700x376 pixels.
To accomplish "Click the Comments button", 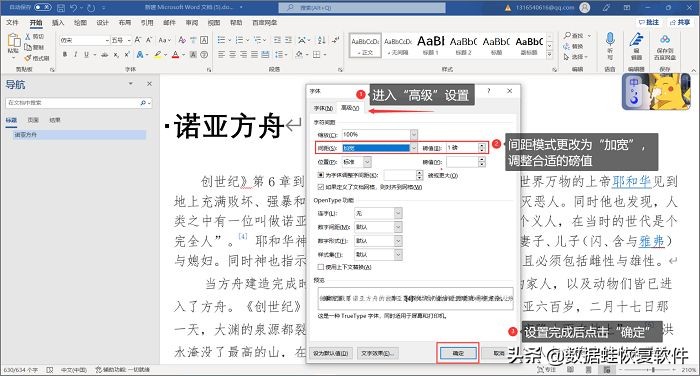I will pyautogui.click(x=649, y=22).
